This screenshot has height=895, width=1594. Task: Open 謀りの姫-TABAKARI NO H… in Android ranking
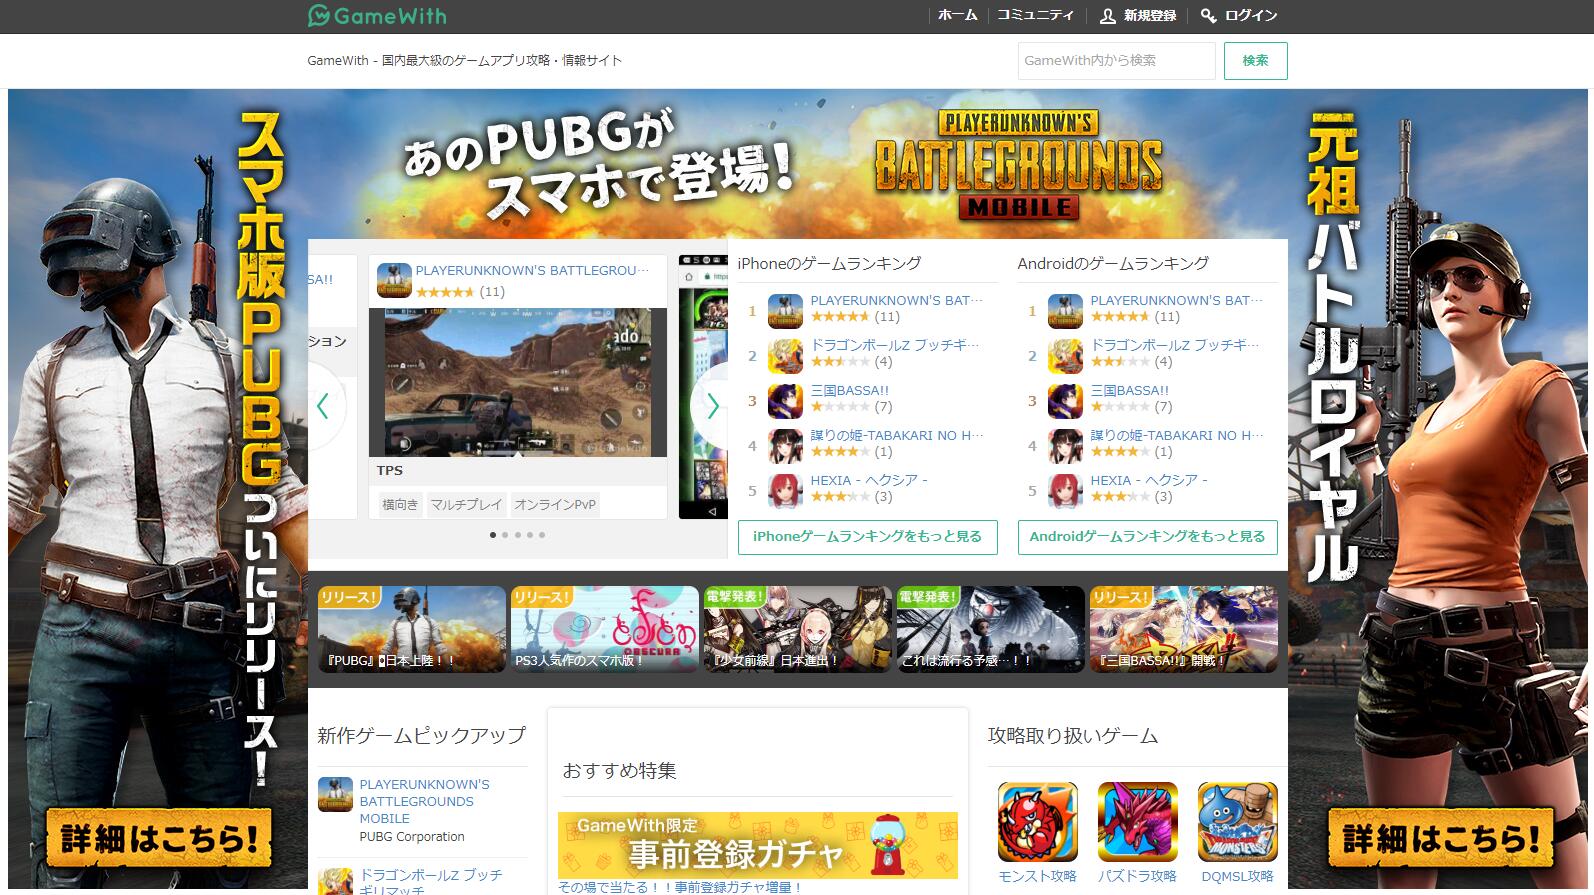click(1177, 435)
